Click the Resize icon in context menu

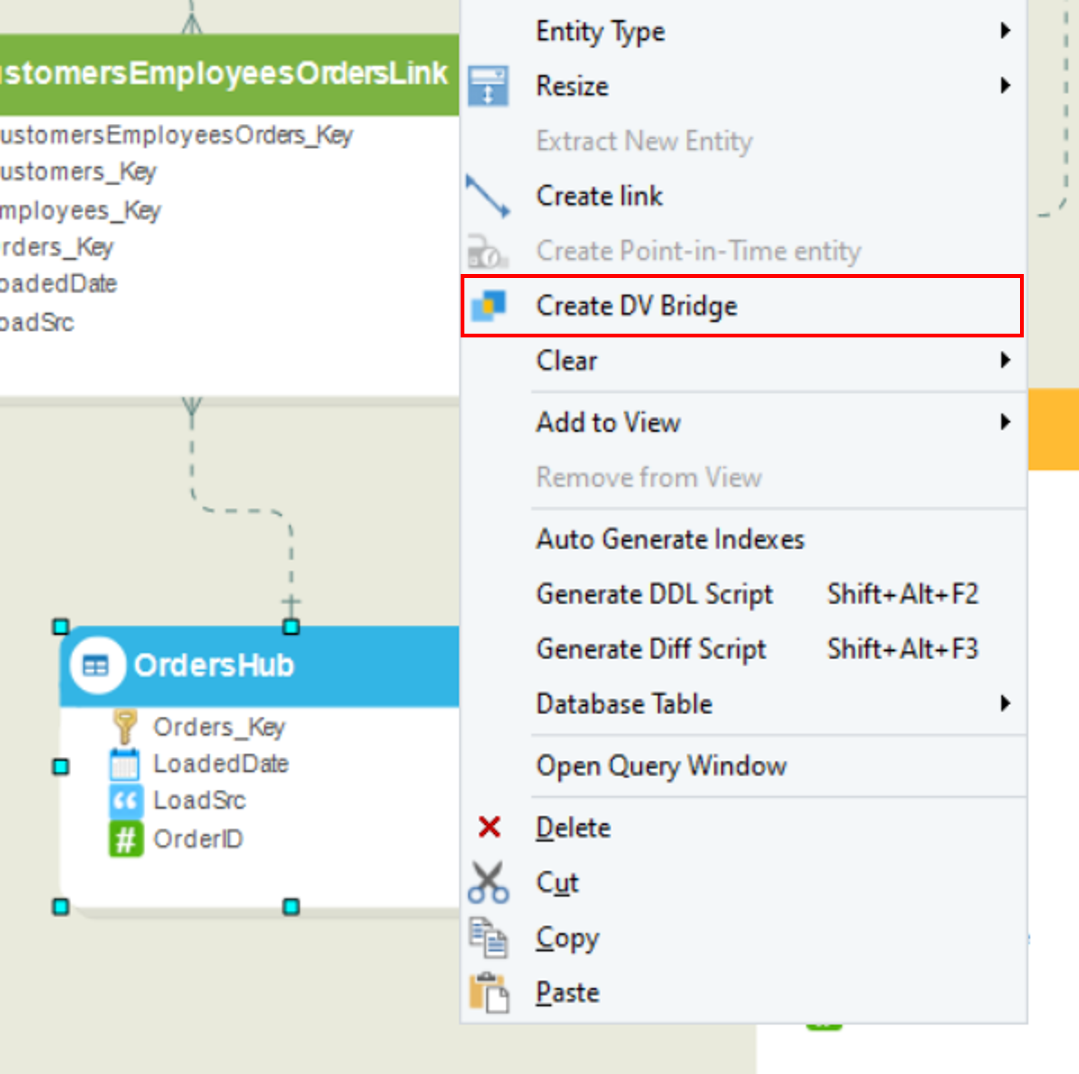point(488,86)
